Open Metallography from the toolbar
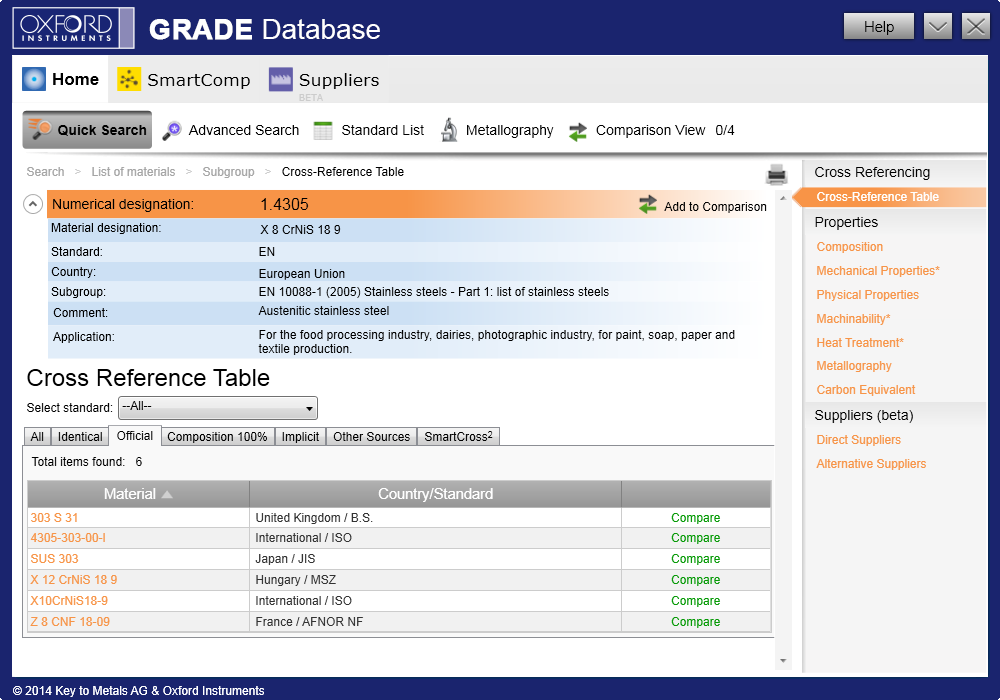The image size is (1000, 700). 497,130
